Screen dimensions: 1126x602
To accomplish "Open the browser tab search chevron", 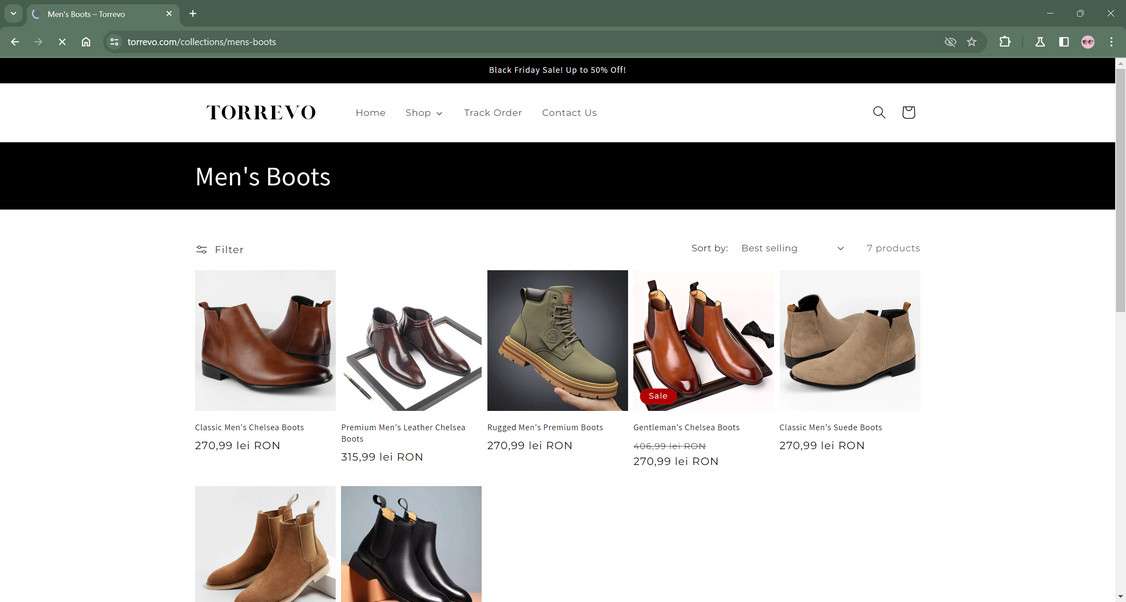I will [x=13, y=14].
